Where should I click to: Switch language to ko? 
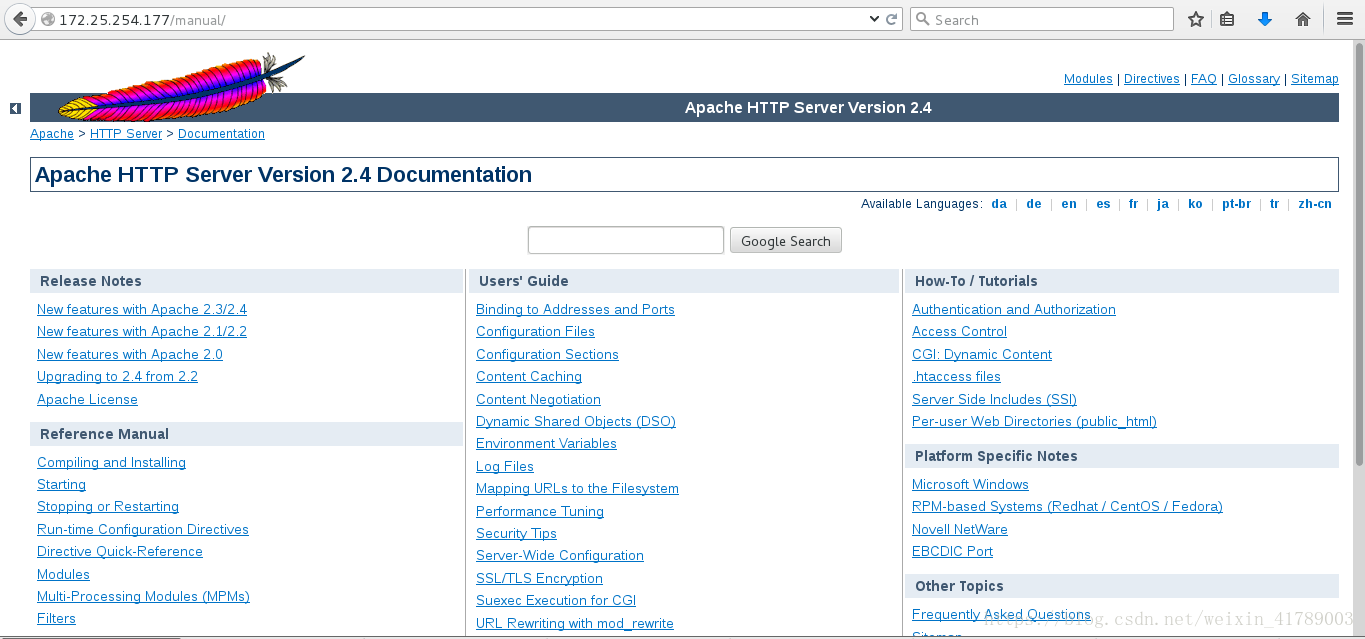(1195, 204)
